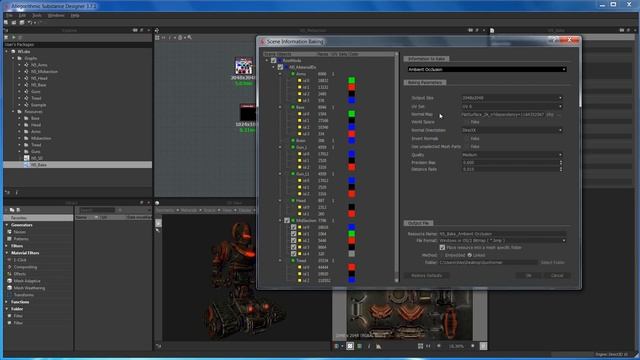Open Patterns in the Library
The image size is (640, 360).
pyautogui.click(x=21, y=239)
